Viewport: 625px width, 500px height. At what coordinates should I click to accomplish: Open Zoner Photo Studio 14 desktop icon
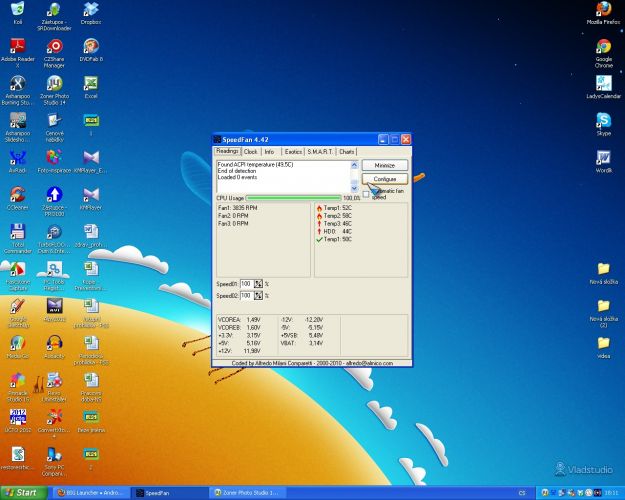[54, 90]
